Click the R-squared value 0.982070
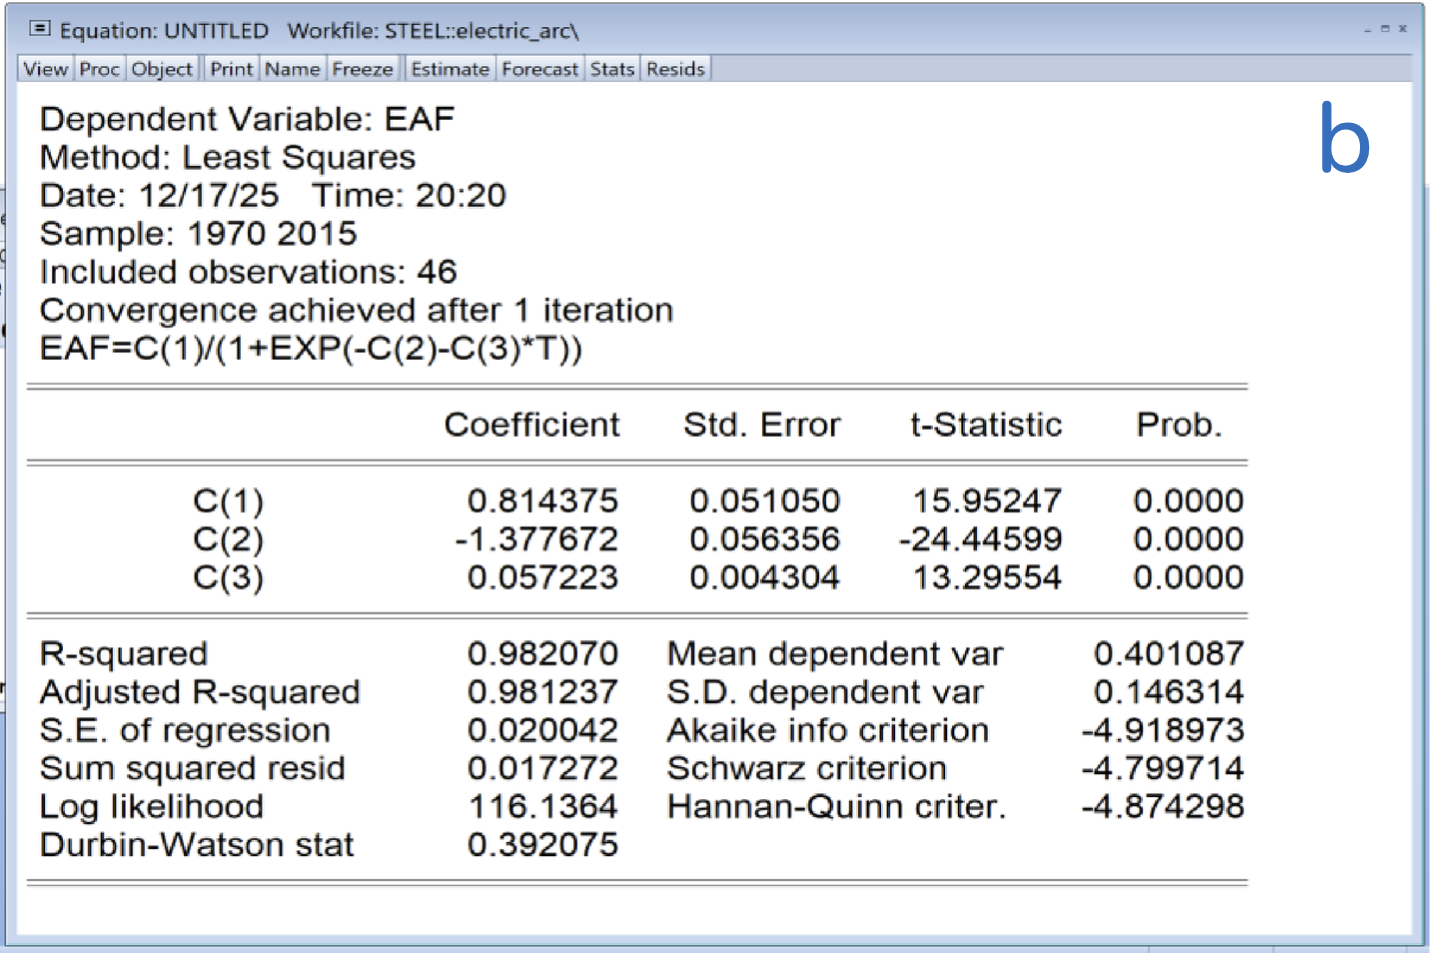 click(x=542, y=653)
